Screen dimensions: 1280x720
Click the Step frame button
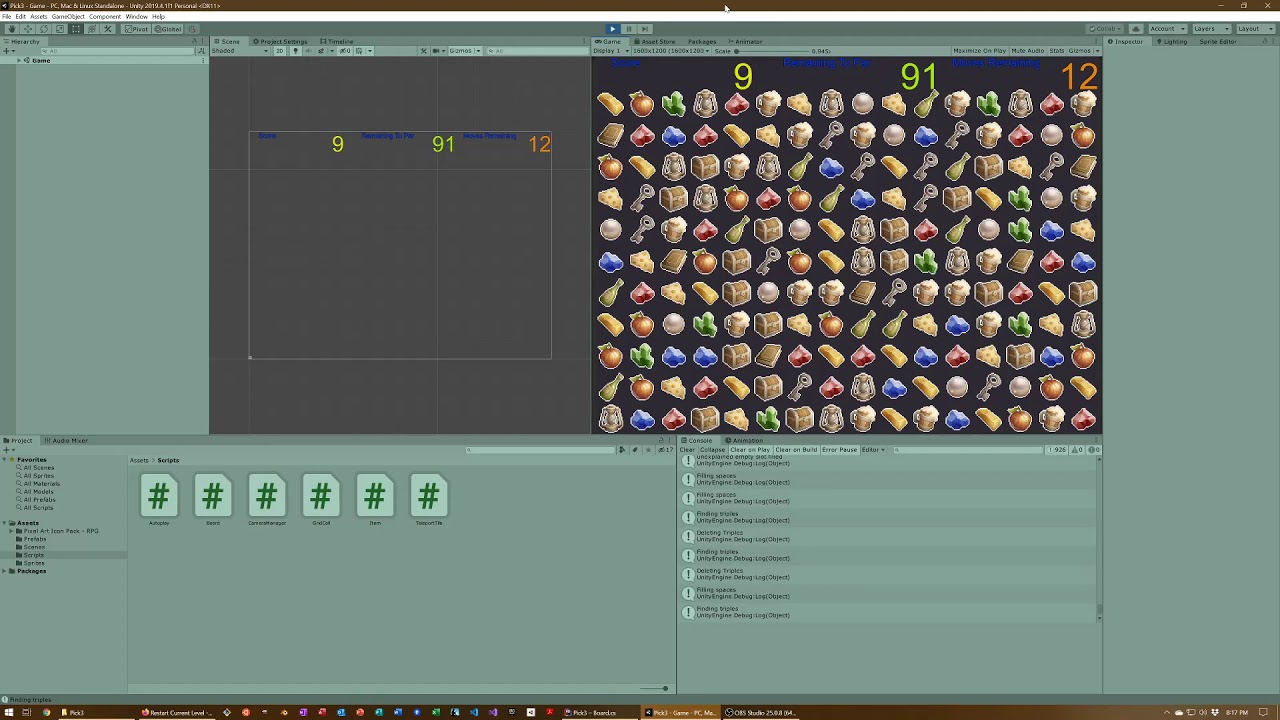(x=644, y=29)
